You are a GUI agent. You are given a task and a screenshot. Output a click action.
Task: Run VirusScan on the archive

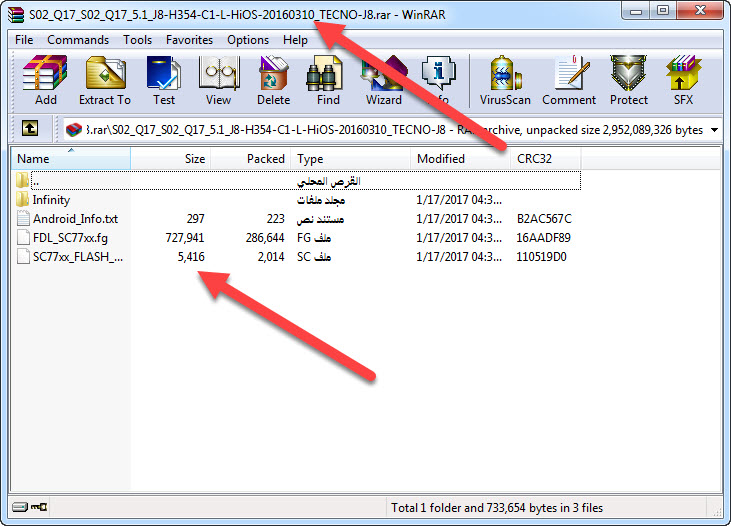tap(505, 80)
